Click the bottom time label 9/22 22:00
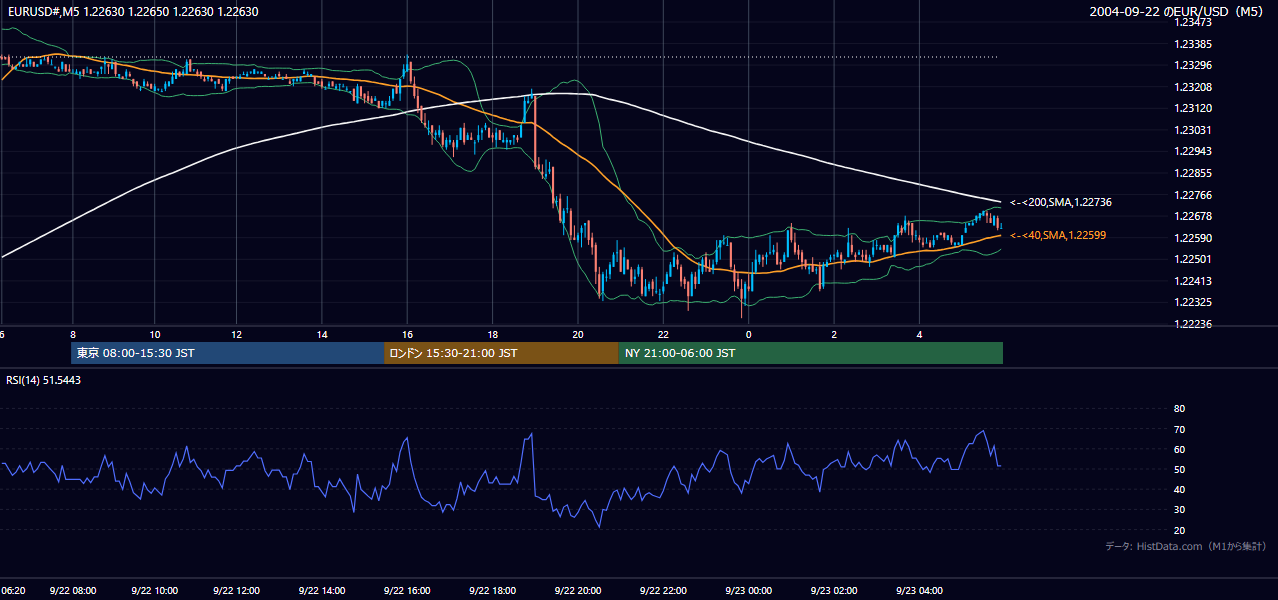 [x=662, y=590]
